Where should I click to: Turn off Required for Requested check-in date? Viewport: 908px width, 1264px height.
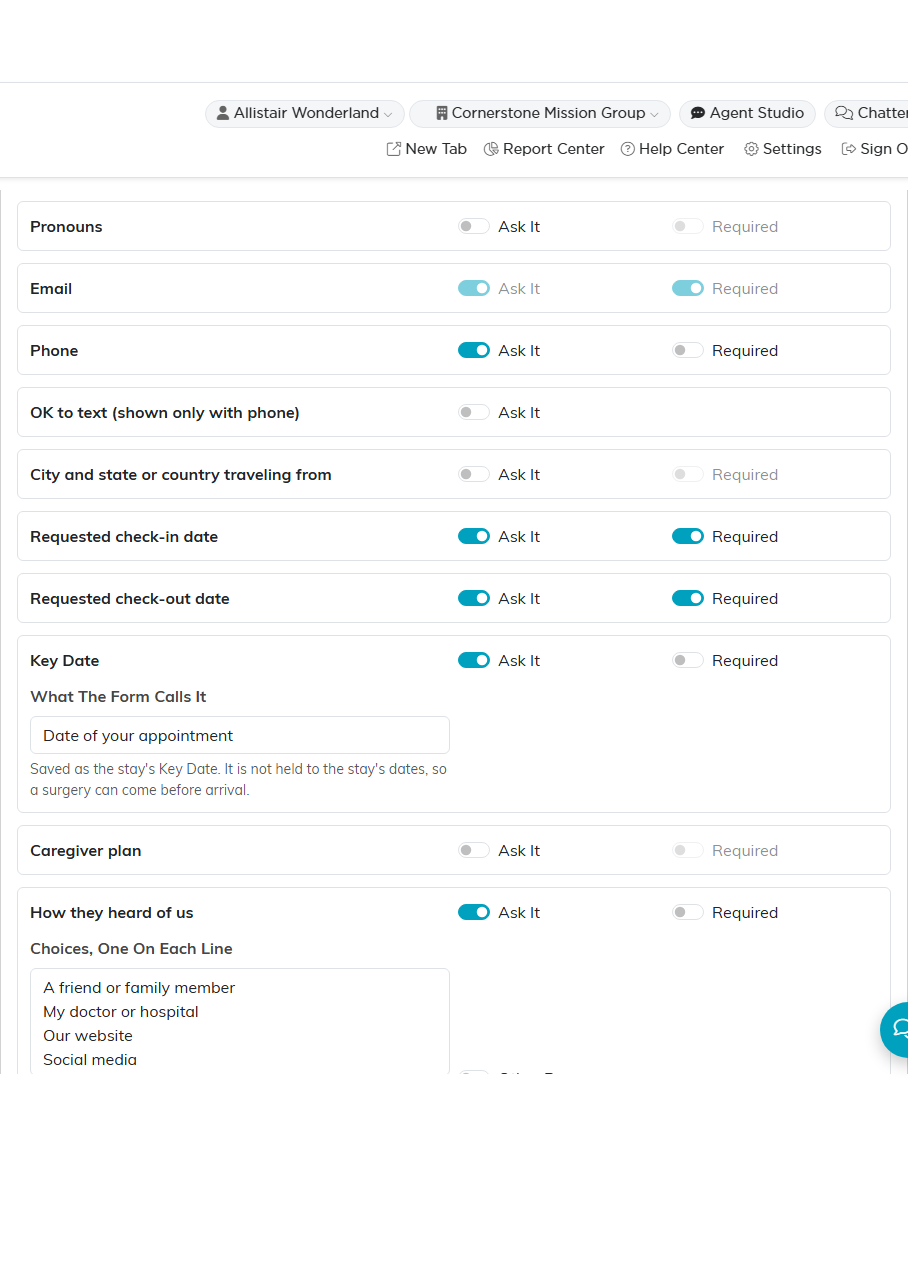tap(688, 536)
